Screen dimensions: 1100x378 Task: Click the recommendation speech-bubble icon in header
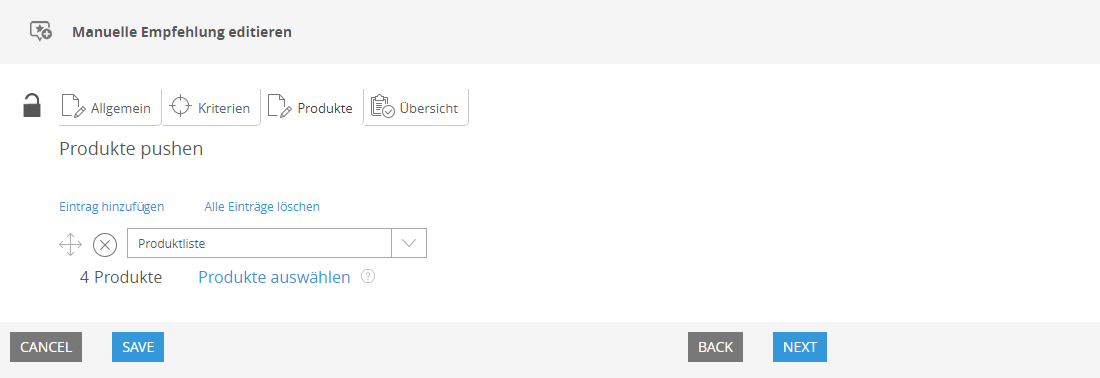(x=41, y=32)
